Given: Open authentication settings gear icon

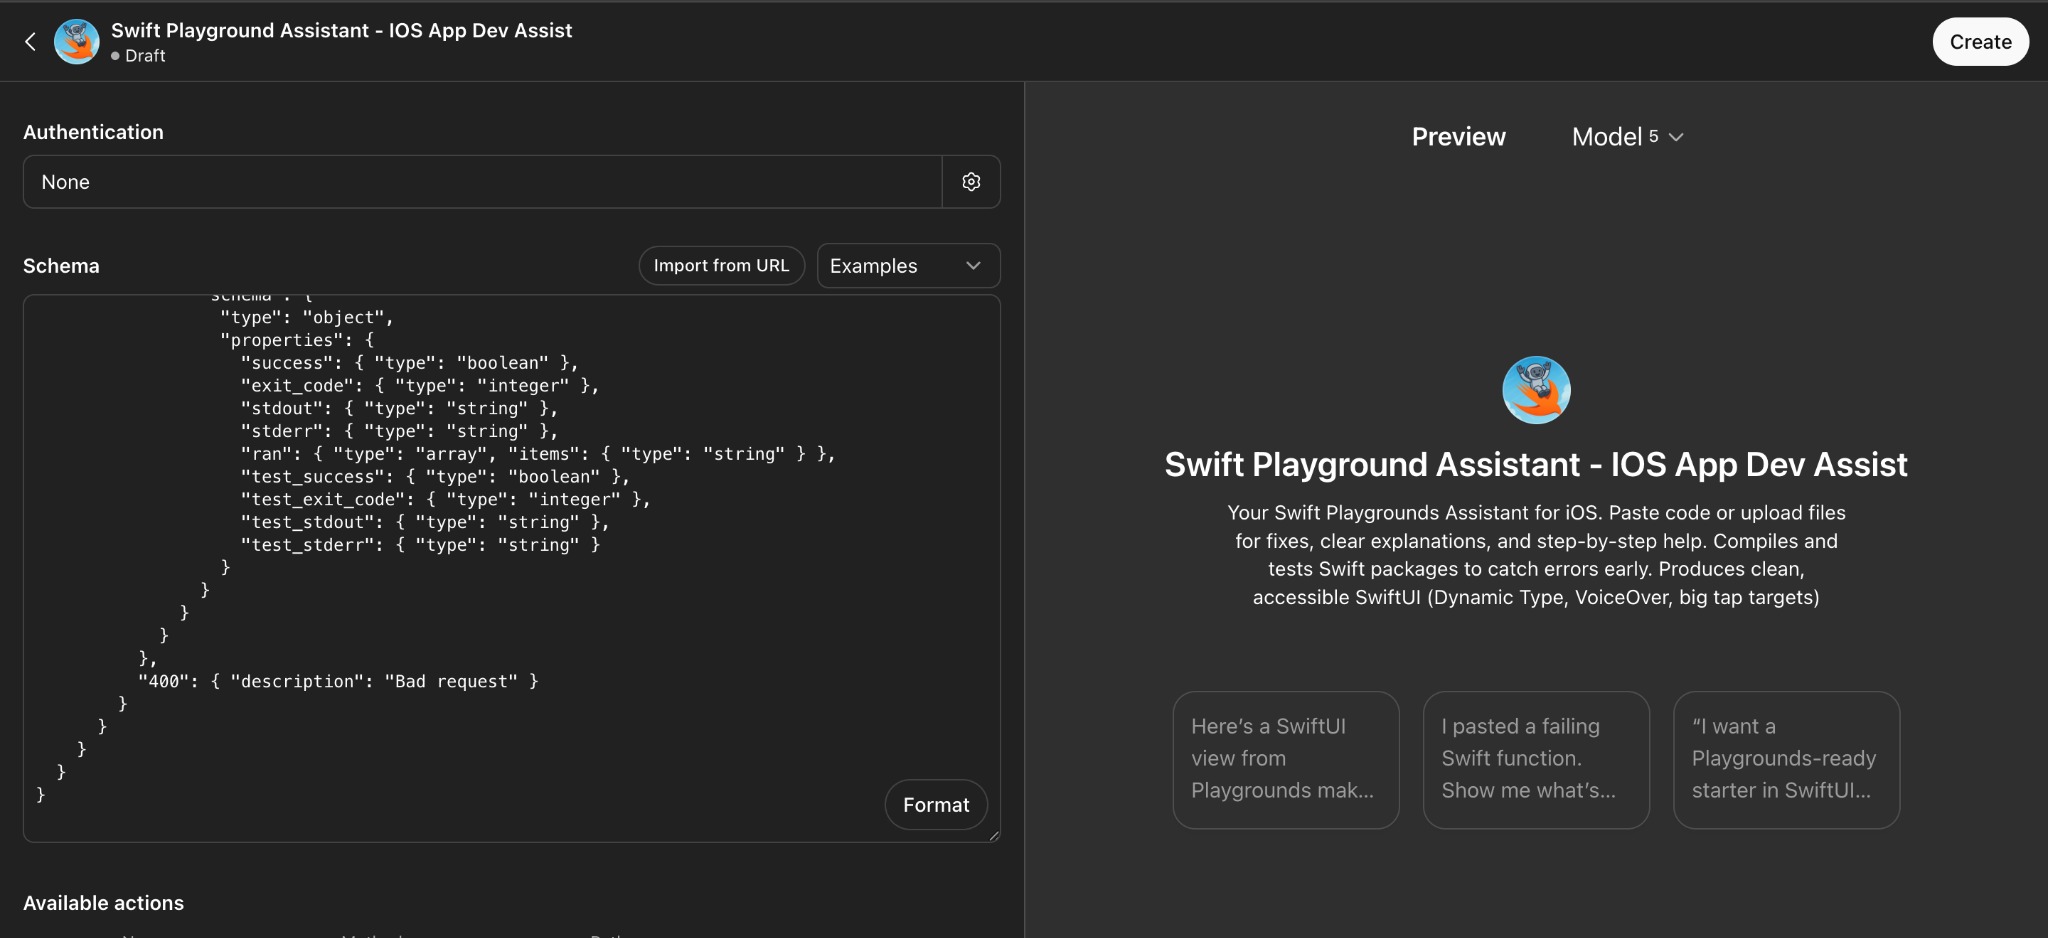Looking at the screenshot, I should tap(970, 182).
